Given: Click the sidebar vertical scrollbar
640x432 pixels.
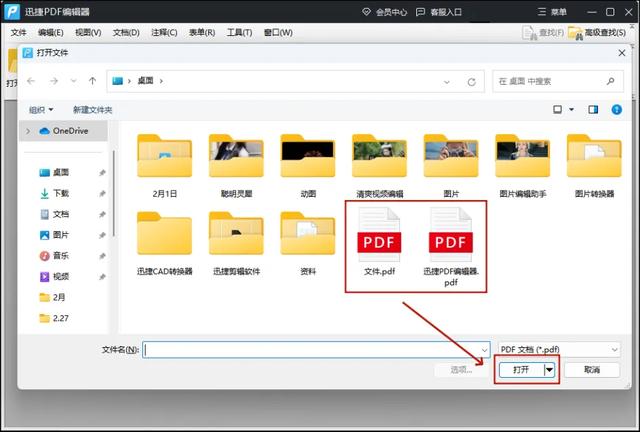Looking at the screenshot, I should point(114,194).
